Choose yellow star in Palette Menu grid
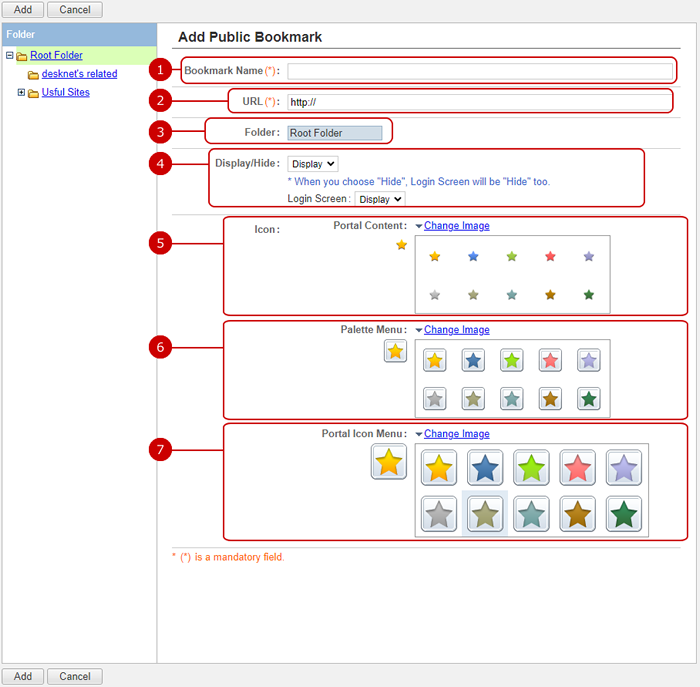This screenshot has height=687, width=700. [x=434, y=360]
